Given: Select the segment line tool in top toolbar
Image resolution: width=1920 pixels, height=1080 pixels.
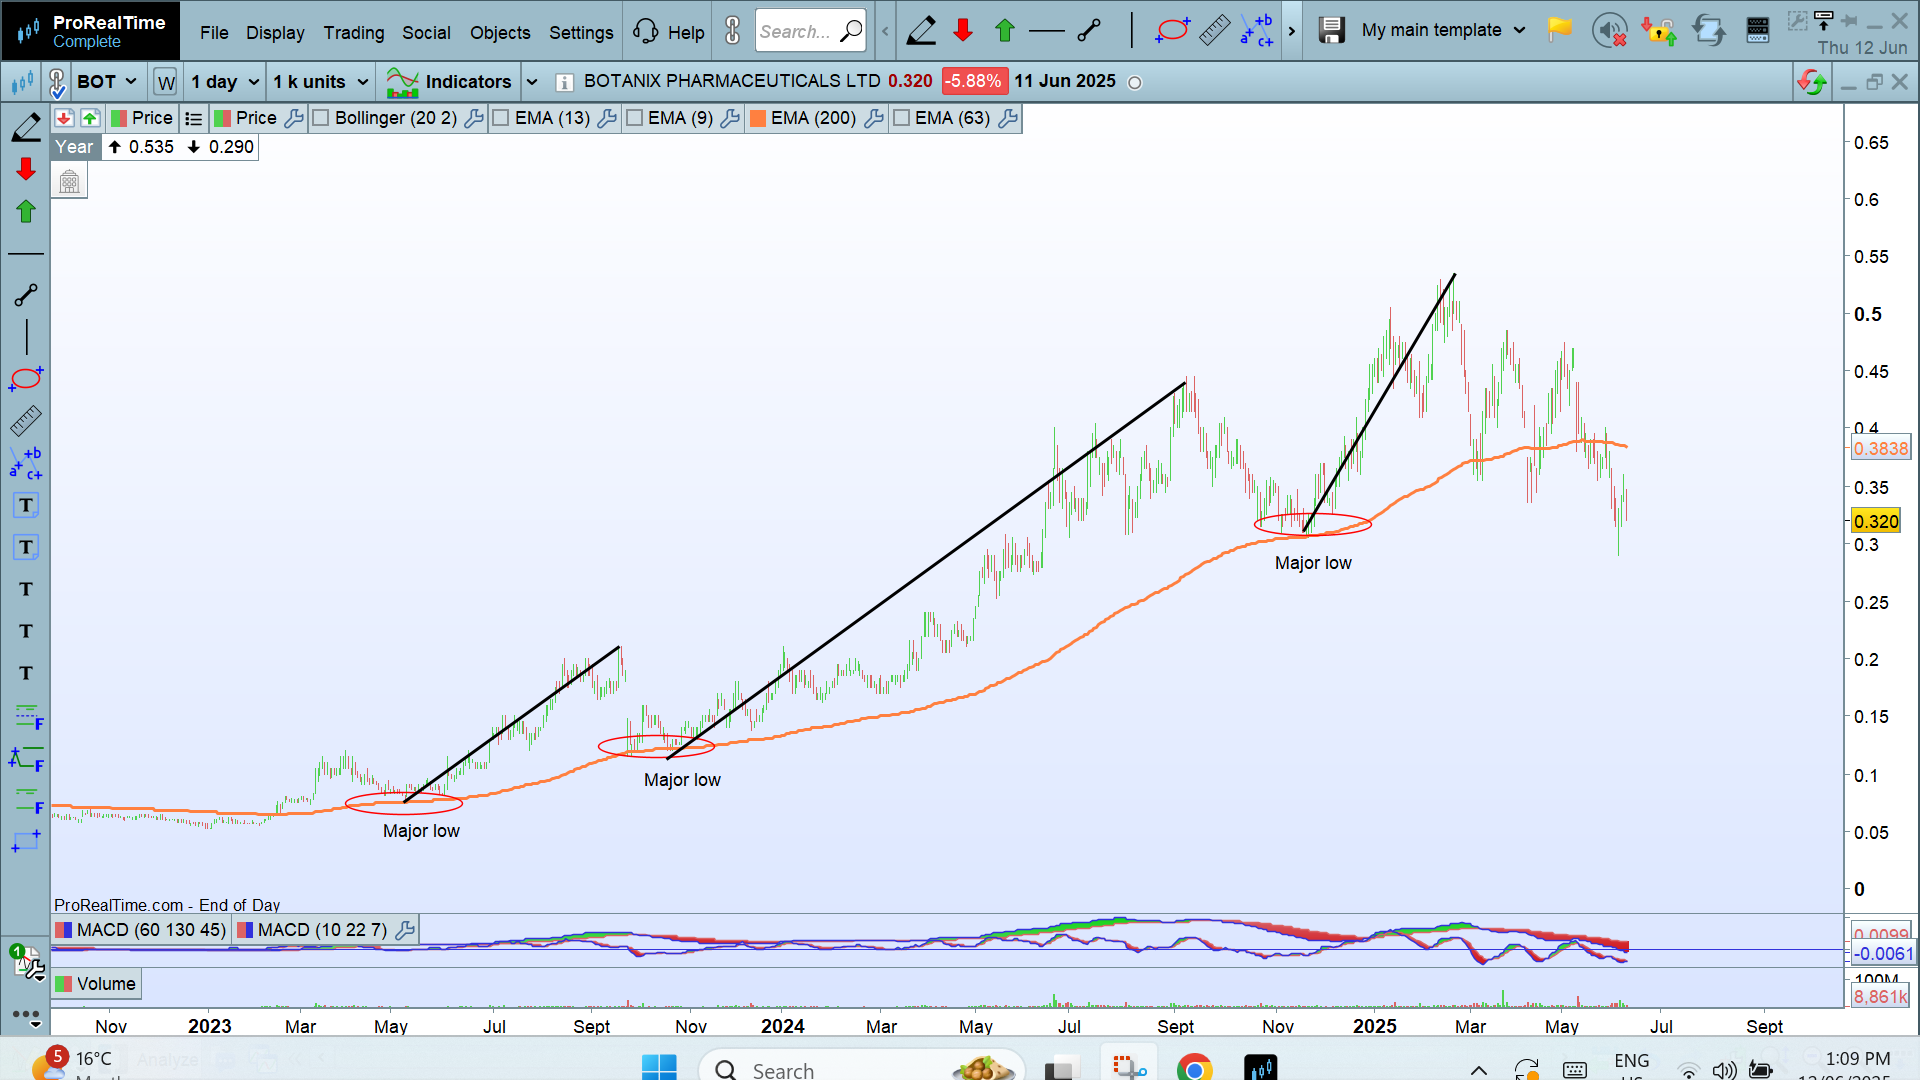Looking at the screenshot, I should point(1089,31).
